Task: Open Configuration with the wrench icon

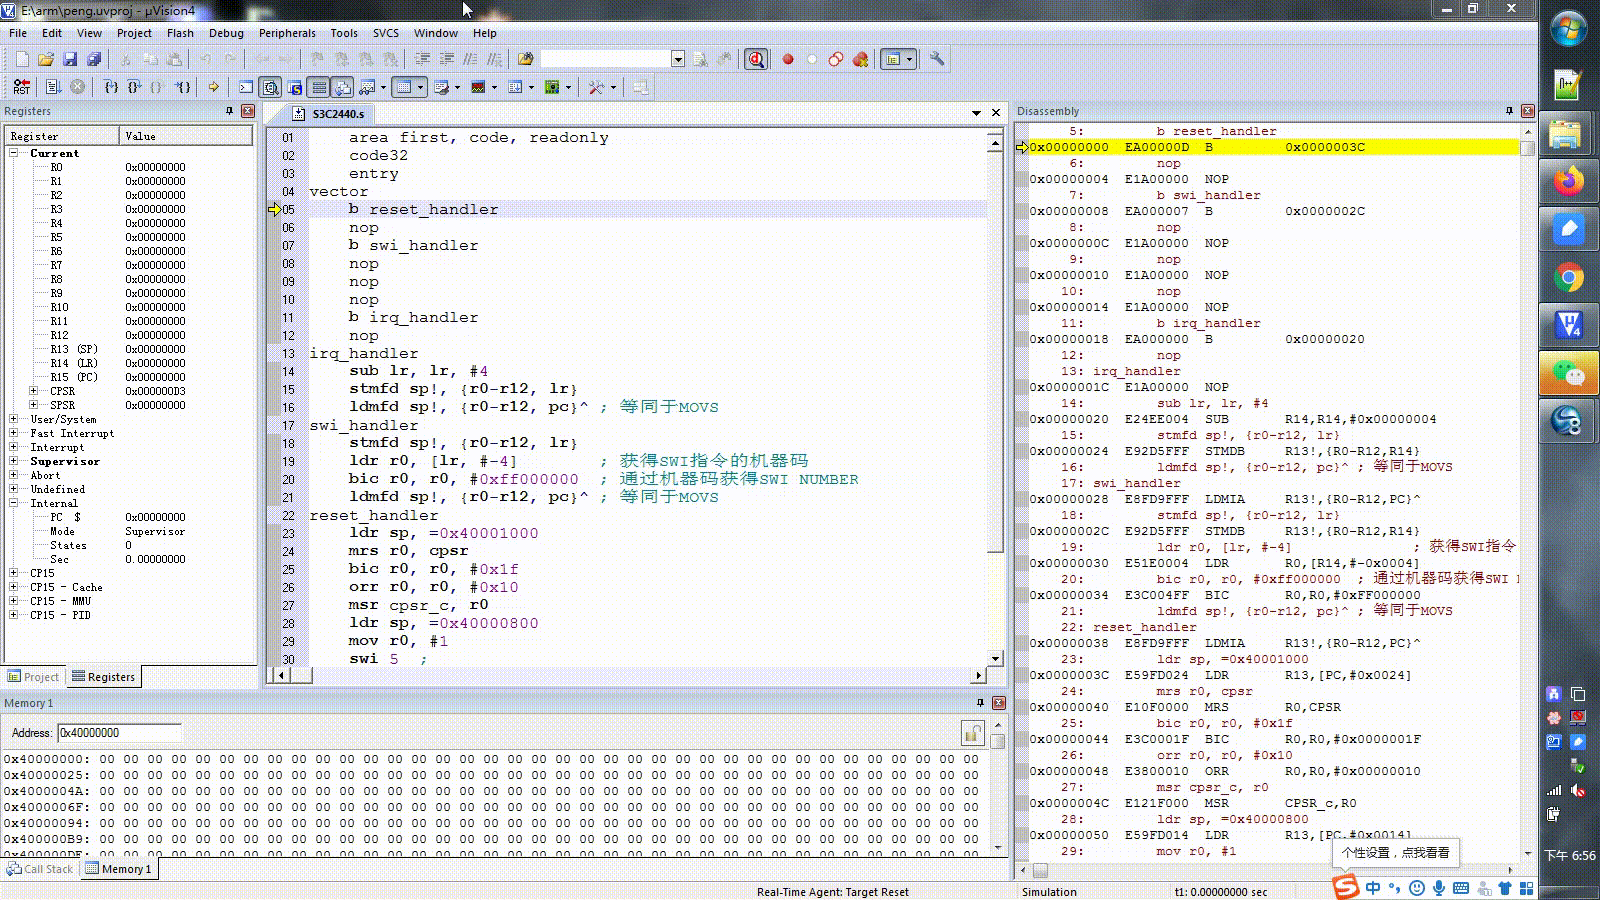Action: (936, 59)
